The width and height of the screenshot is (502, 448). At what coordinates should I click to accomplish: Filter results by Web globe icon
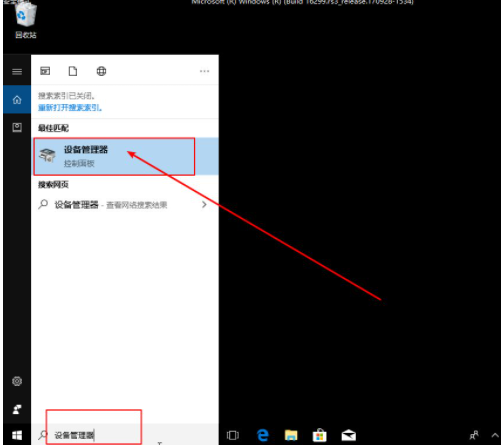[101, 71]
